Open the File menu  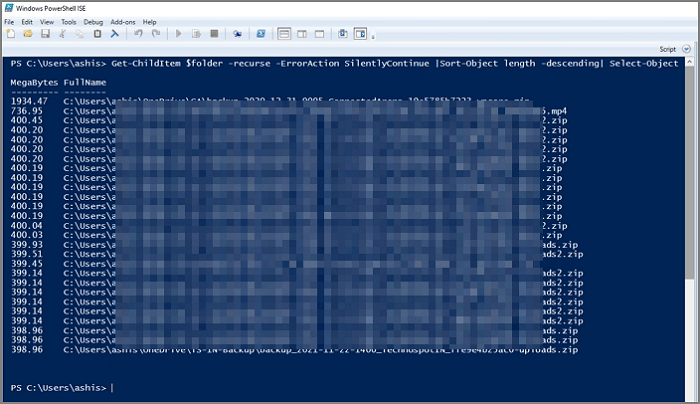pos(9,21)
